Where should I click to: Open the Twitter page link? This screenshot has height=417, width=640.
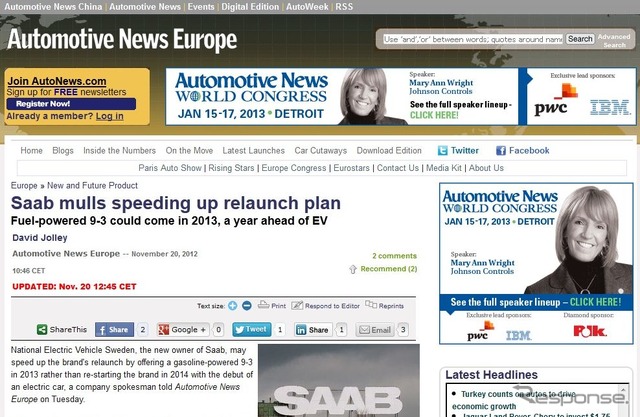(458, 151)
